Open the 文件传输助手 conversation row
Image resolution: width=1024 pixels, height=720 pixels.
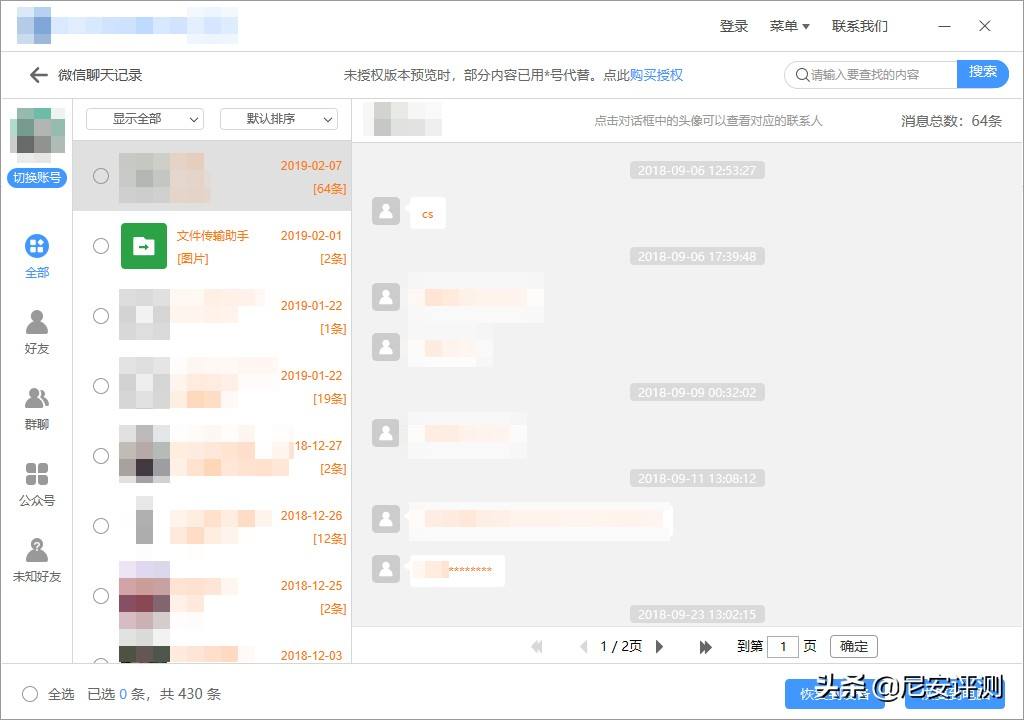tap(212, 246)
